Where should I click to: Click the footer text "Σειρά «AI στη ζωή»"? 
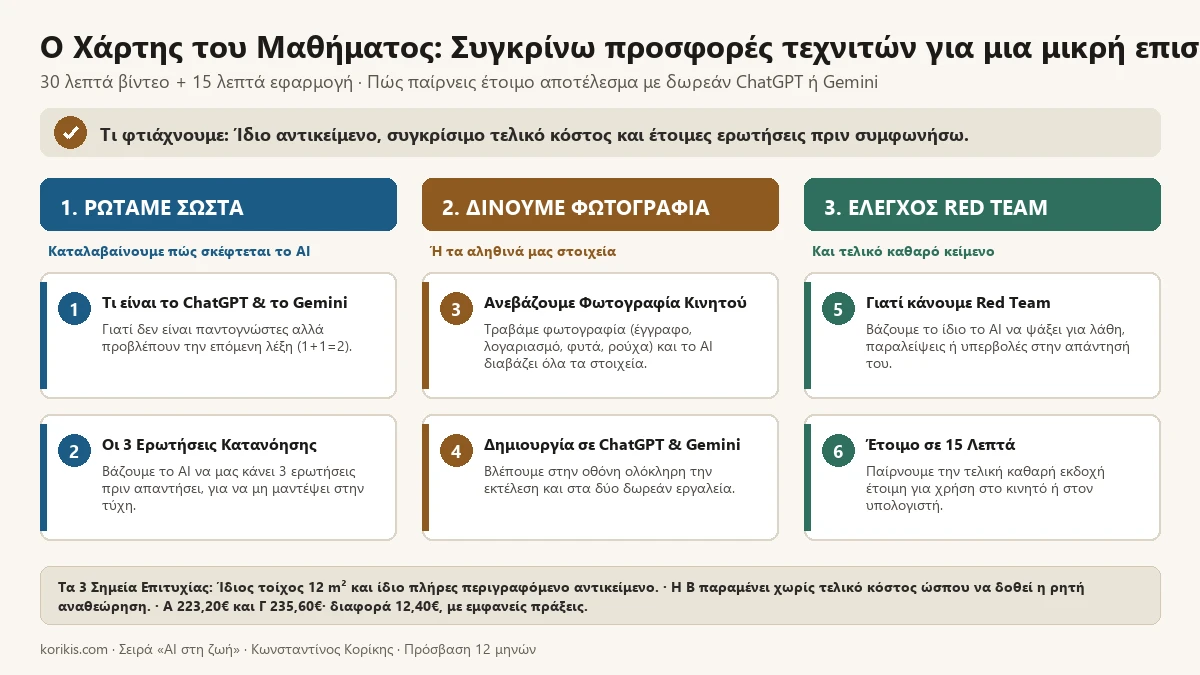(180, 649)
